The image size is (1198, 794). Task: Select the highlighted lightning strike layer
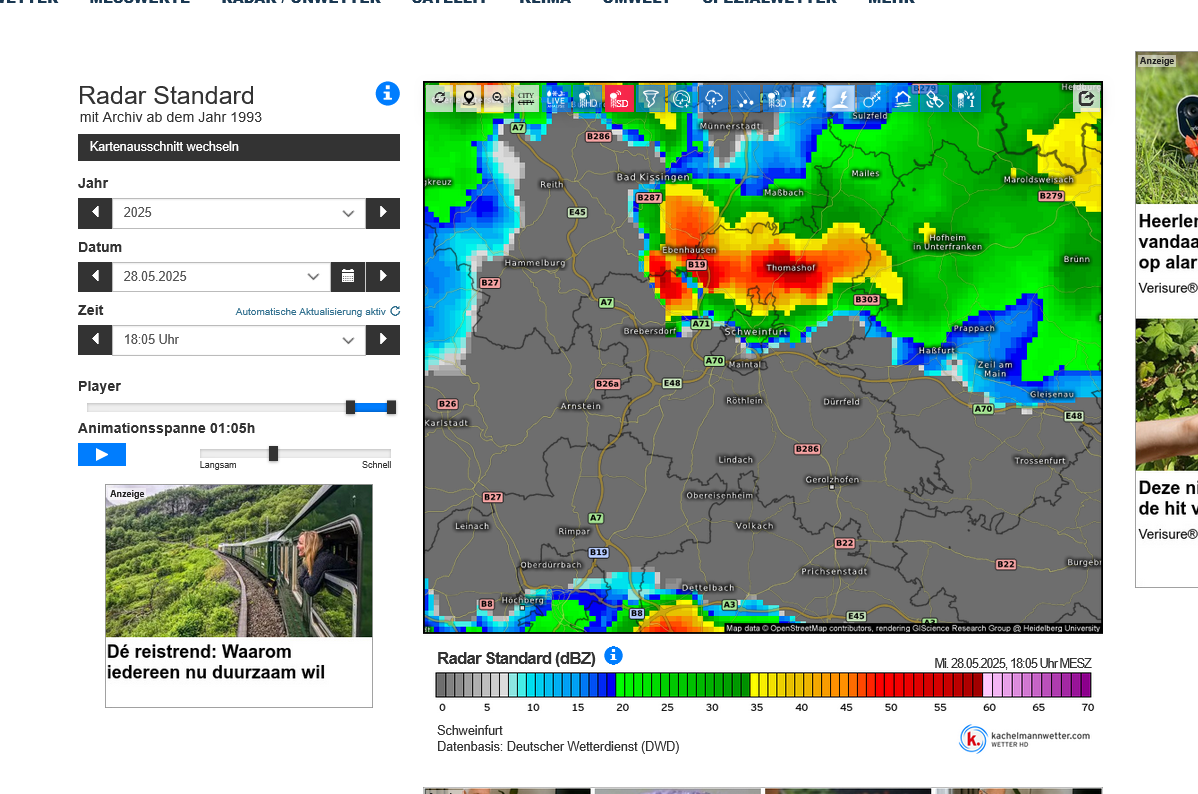840,98
